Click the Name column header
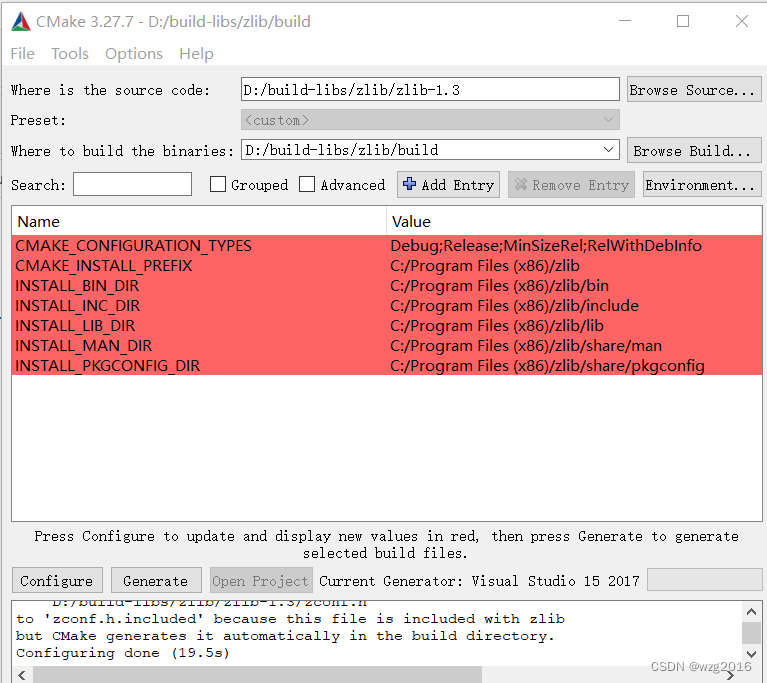Viewport: 767px width, 683px height. pyautogui.click(x=199, y=221)
